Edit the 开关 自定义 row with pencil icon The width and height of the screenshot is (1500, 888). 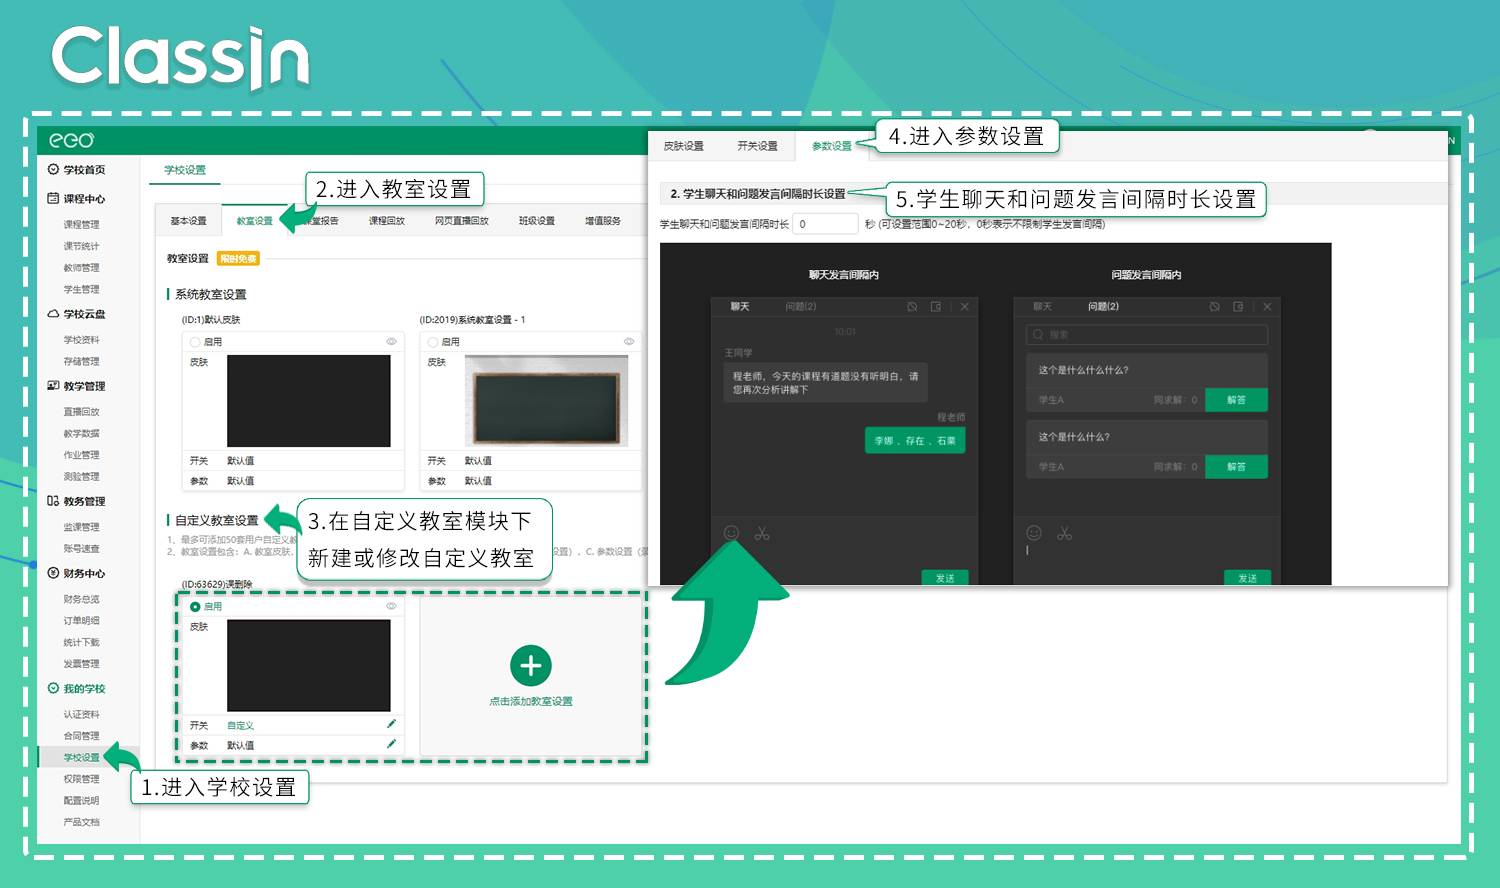(391, 724)
